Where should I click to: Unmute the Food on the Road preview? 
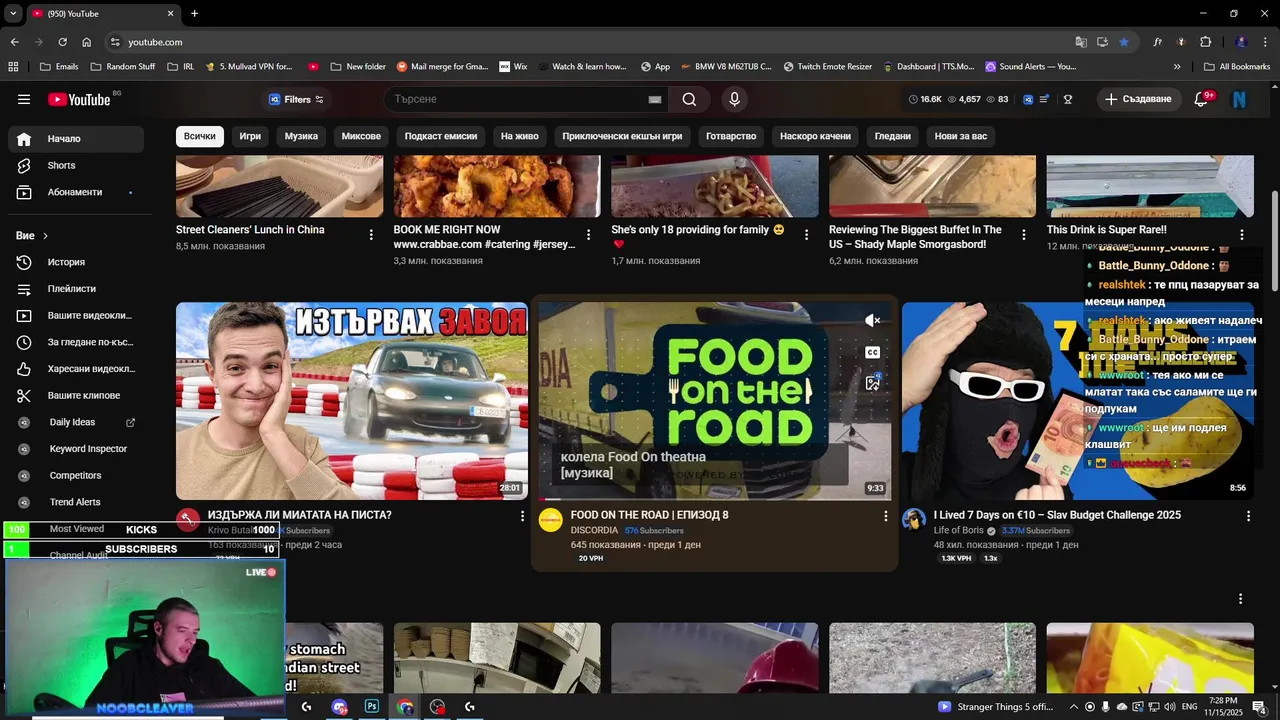coord(873,321)
